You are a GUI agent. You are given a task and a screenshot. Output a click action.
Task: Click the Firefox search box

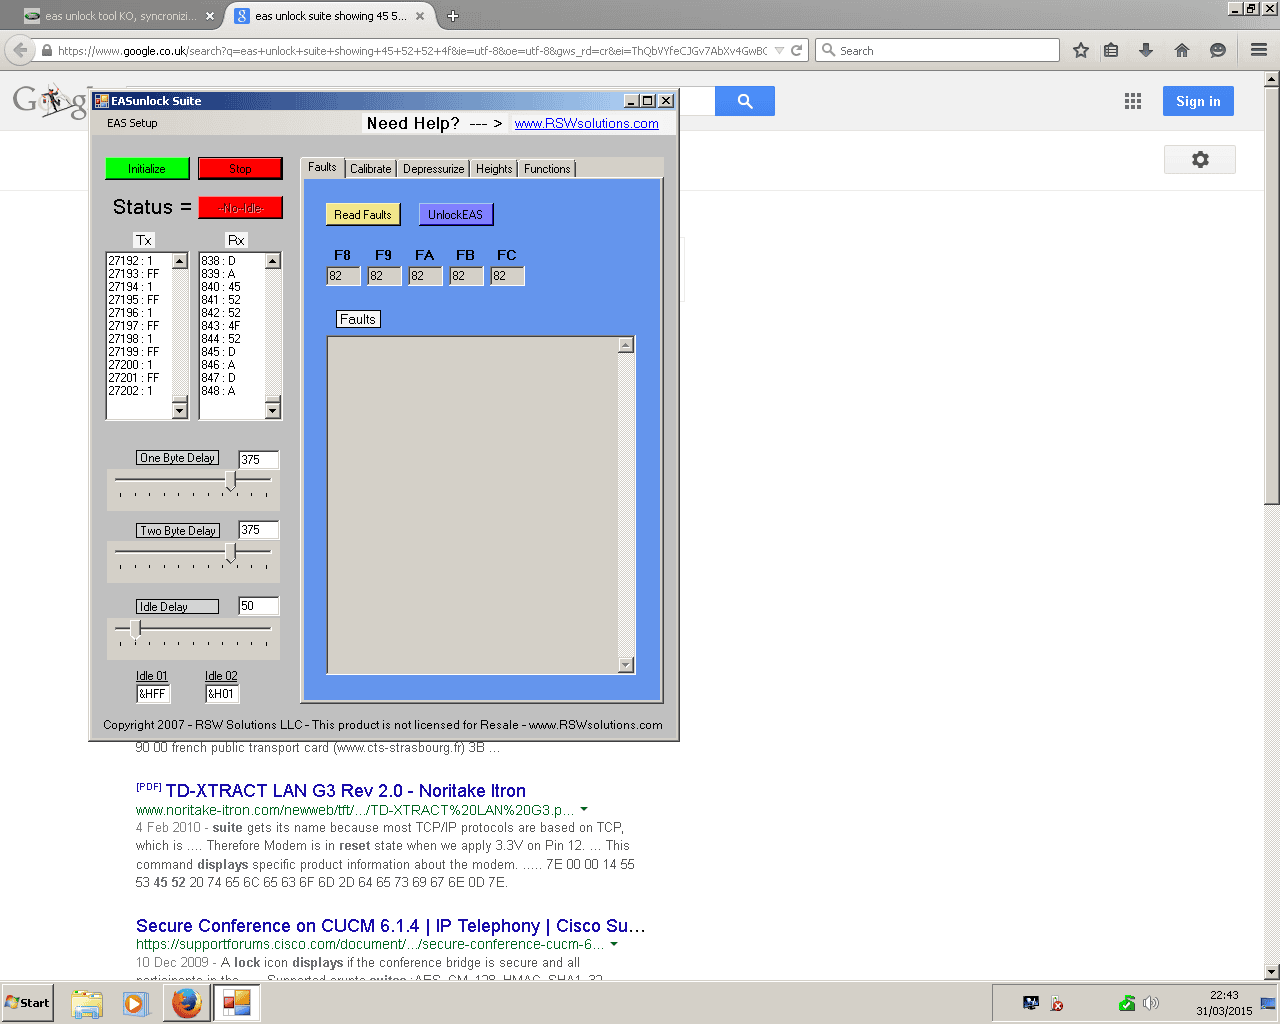point(938,50)
